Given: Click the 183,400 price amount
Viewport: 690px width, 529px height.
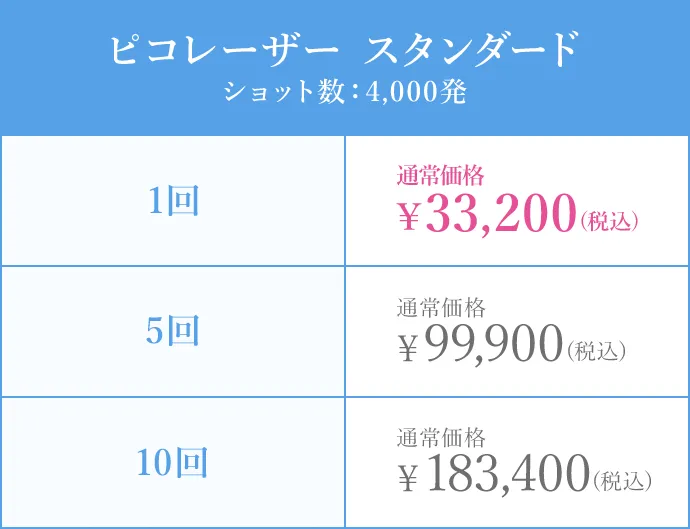Looking at the screenshot, I should point(507,476).
